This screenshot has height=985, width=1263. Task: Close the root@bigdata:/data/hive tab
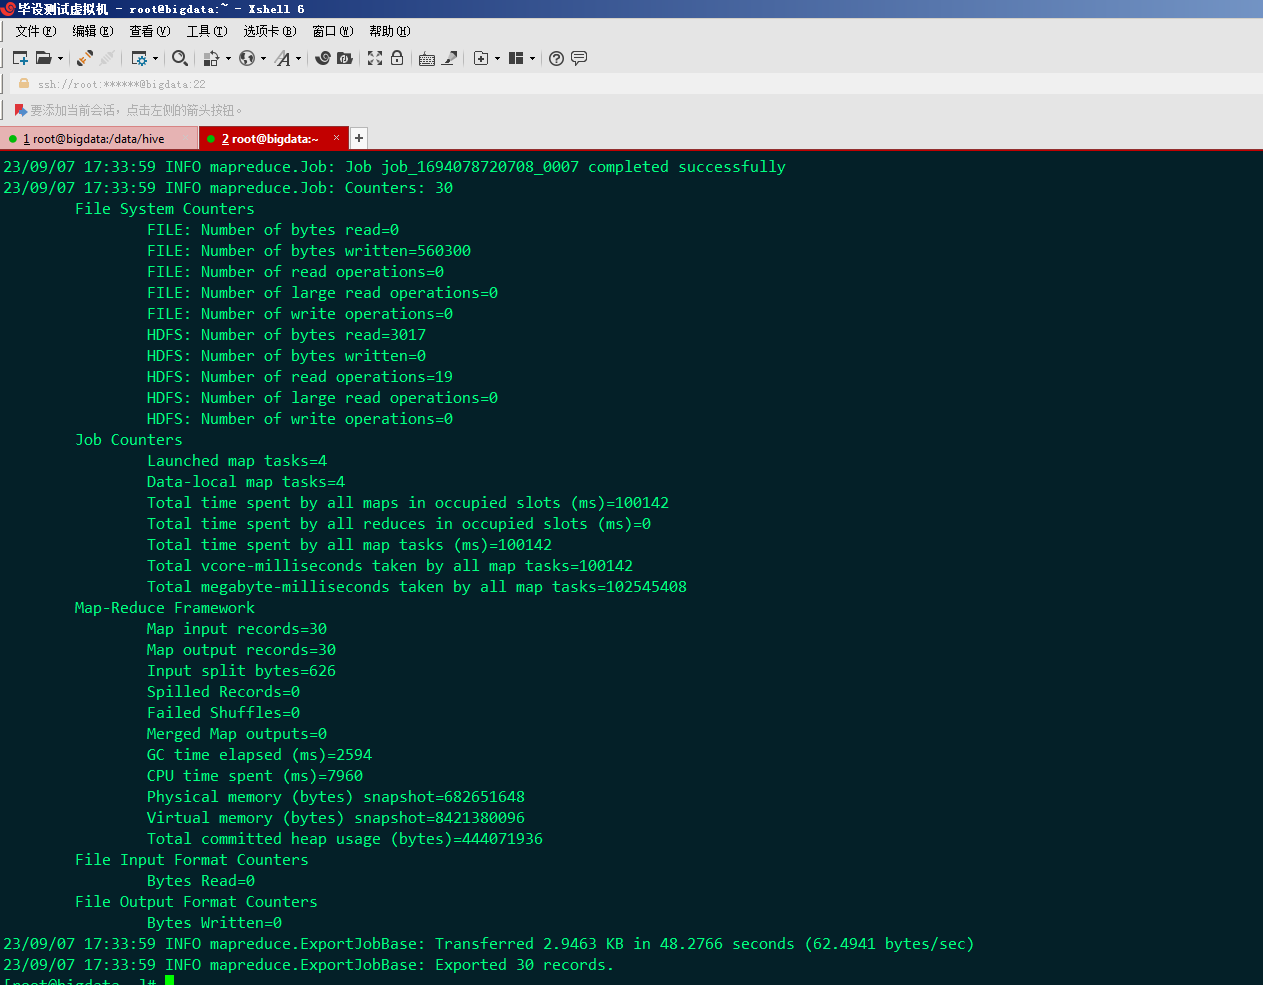[x=186, y=138]
